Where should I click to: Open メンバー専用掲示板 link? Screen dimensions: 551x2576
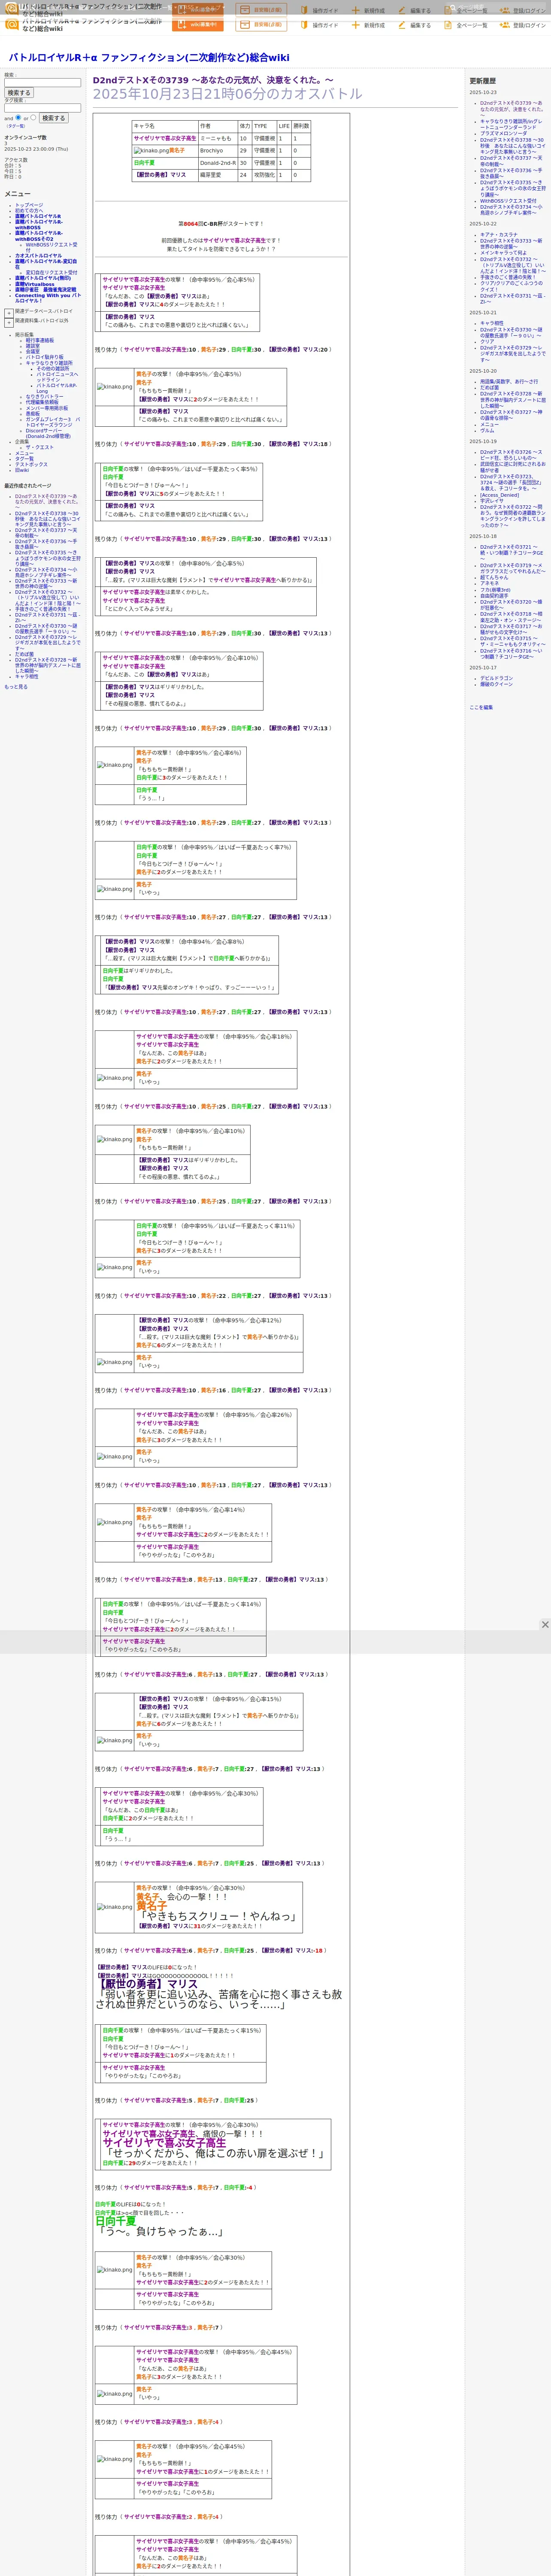[x=47, y=408]
